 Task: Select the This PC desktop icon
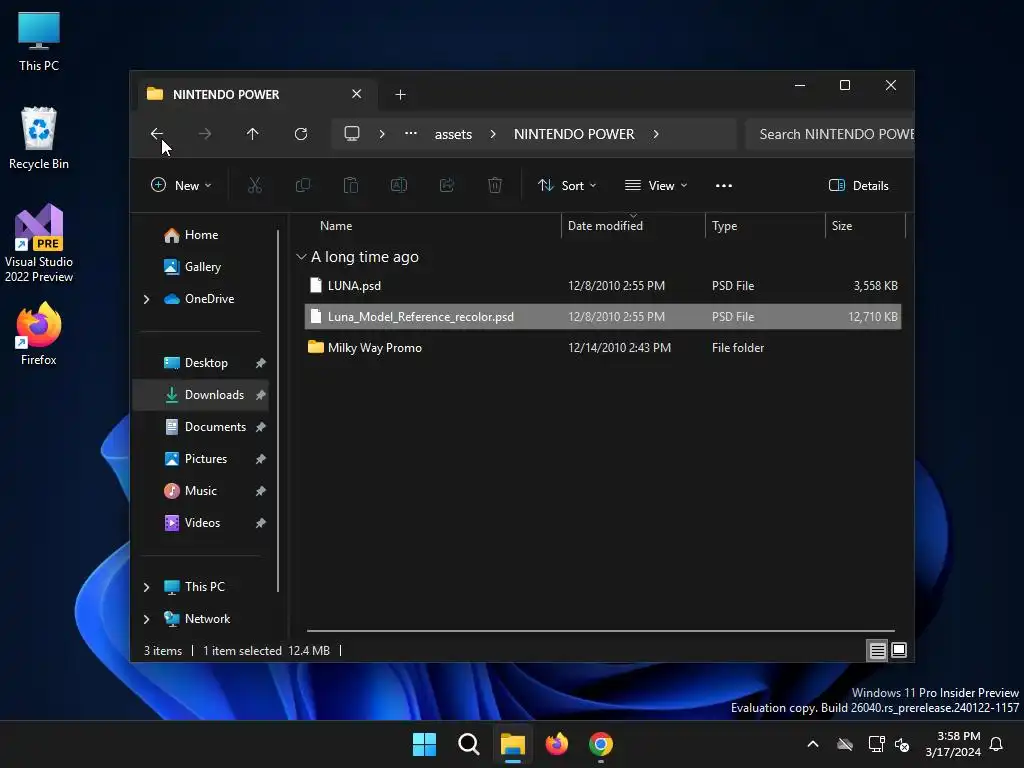point(39,41)
